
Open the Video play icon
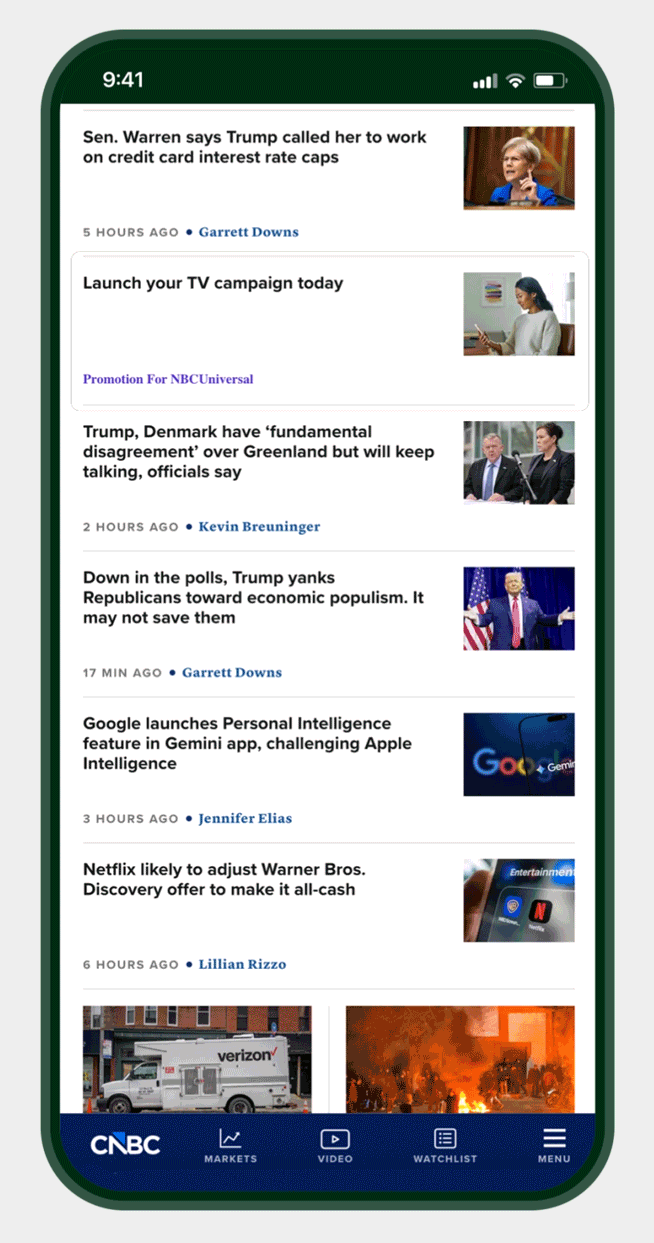point(335,1139)
